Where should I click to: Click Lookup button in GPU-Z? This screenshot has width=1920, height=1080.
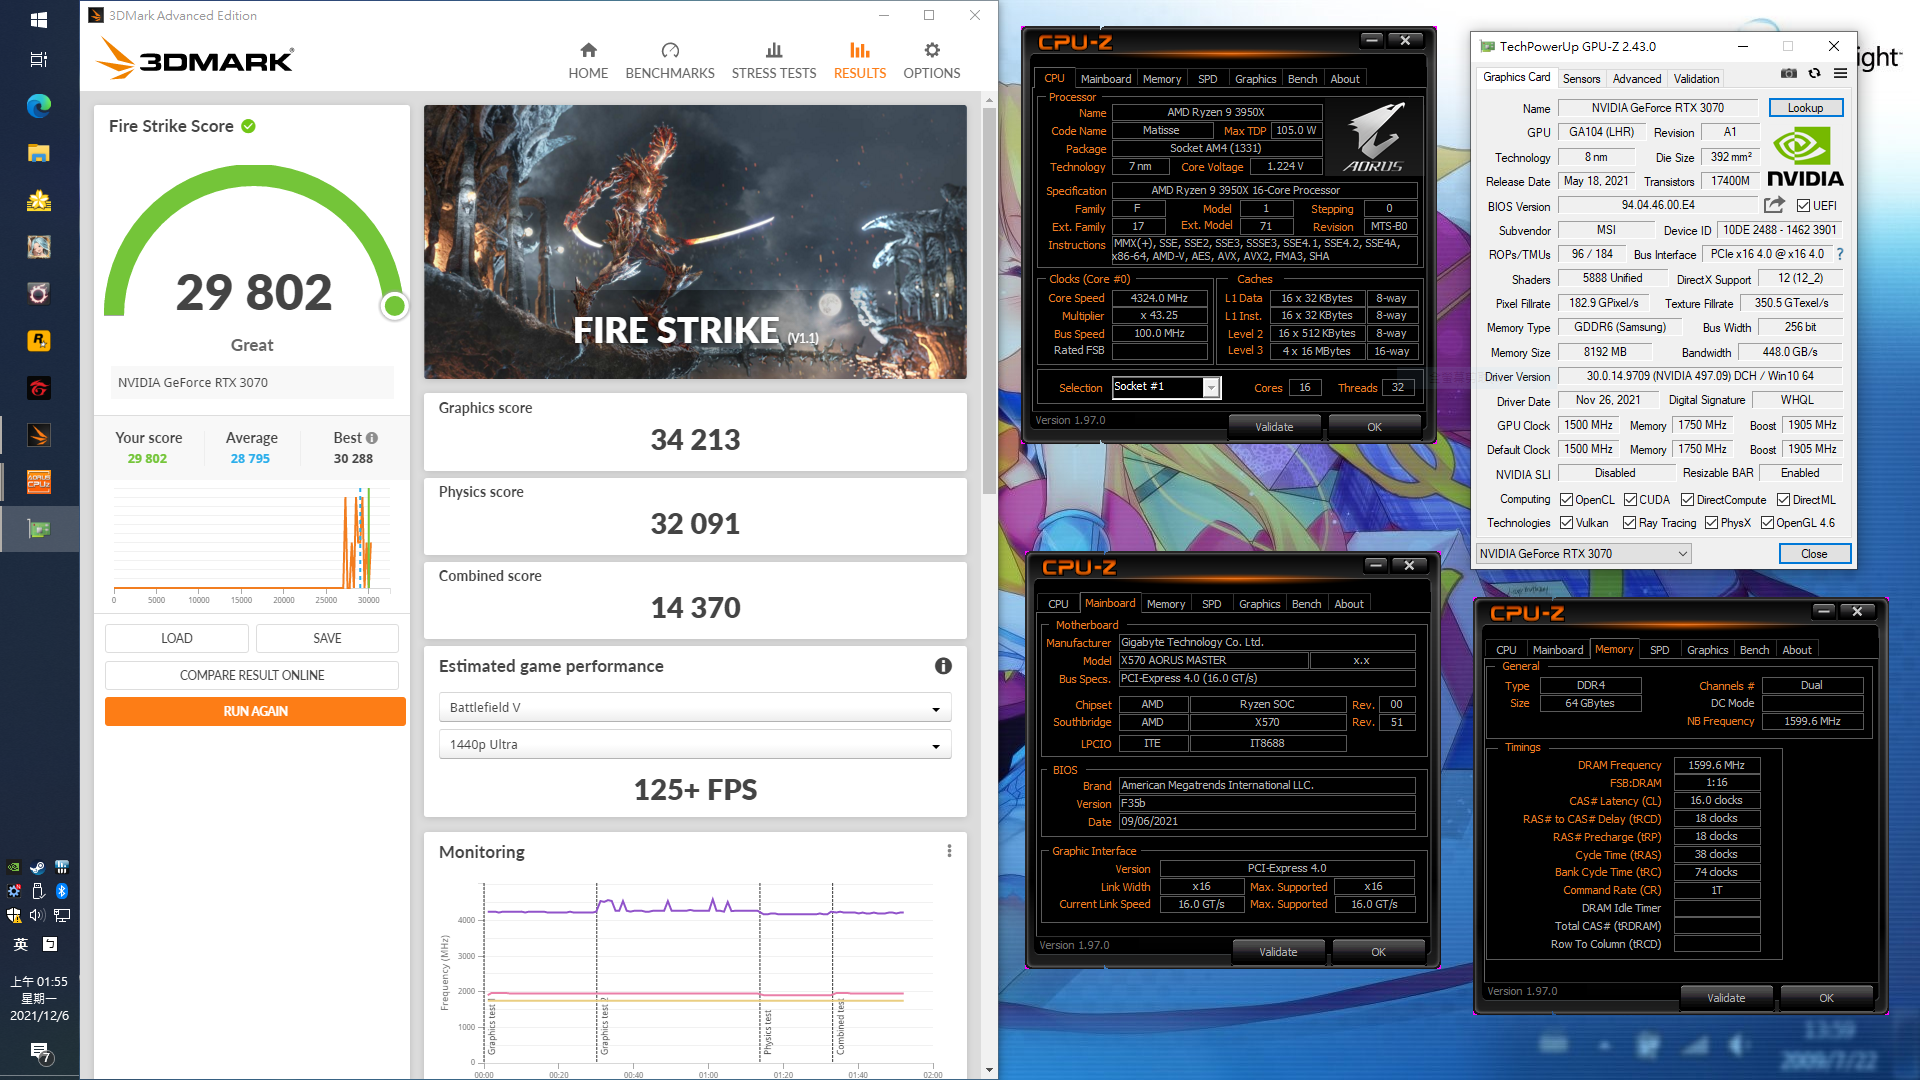click(x=1805, y=108)
